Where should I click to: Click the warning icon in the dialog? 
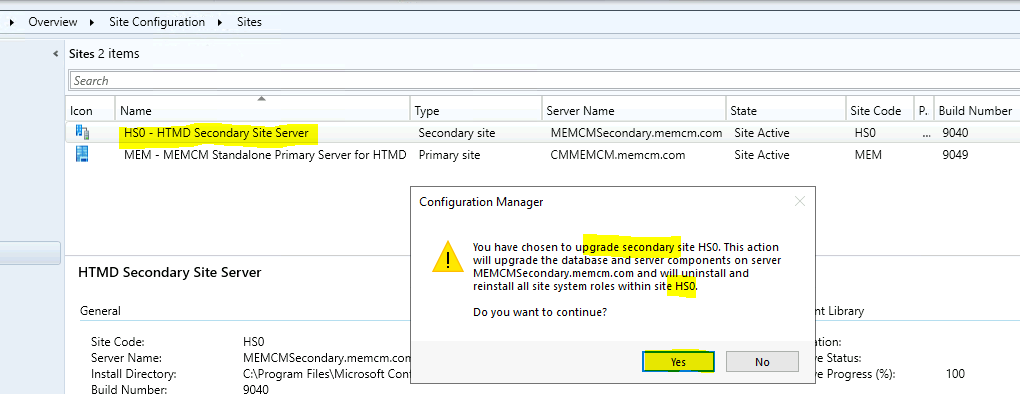pos(448,256)
